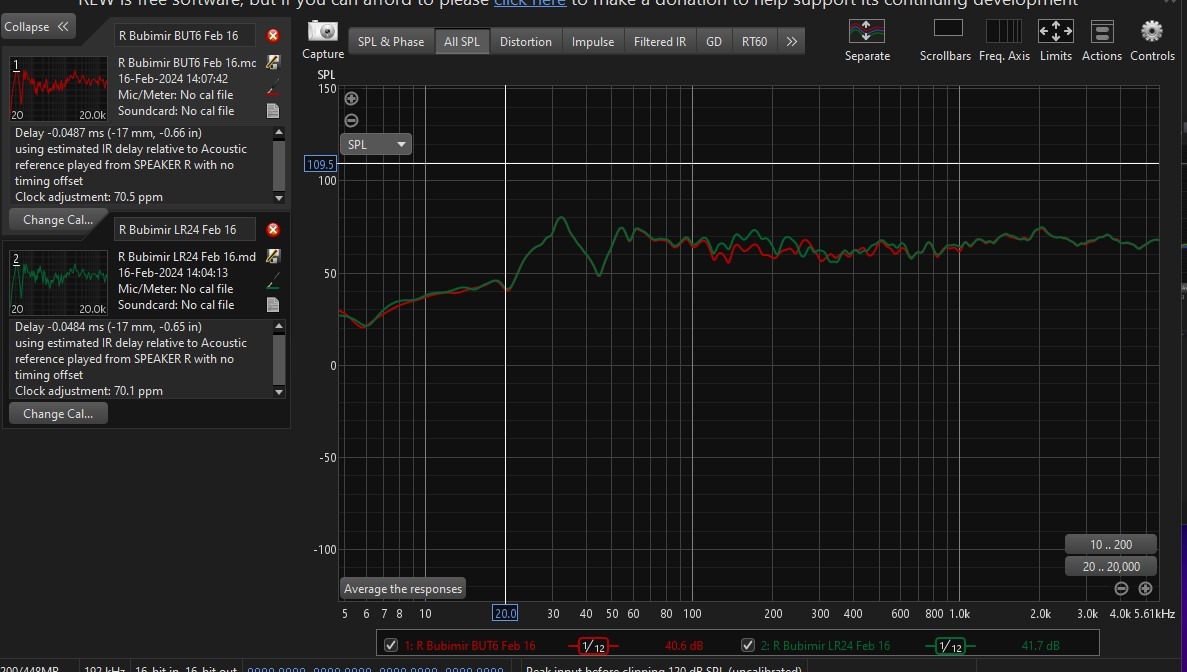
Task: Click the red trace color icon for BUT6
Action: pyautogui.click(x=273, y=88)
